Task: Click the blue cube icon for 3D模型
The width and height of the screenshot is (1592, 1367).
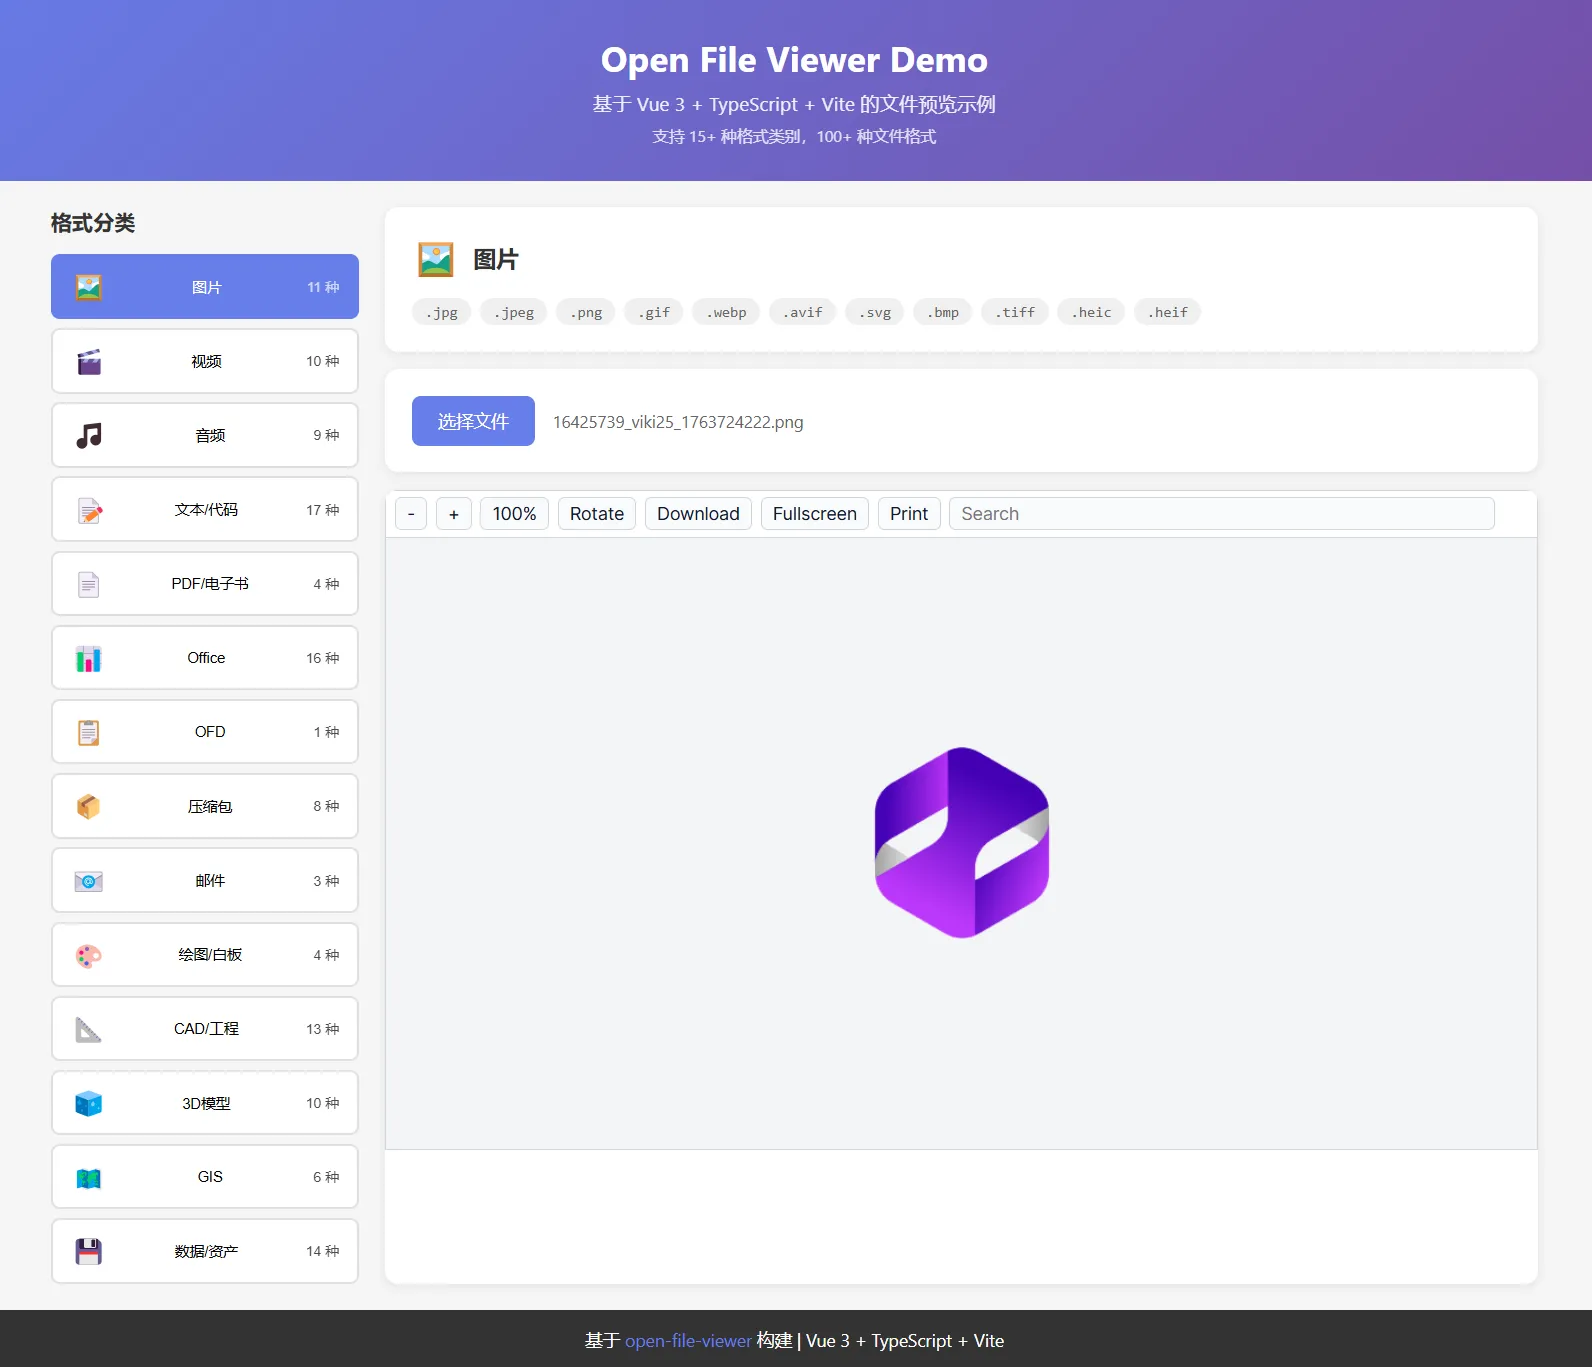Action: (89, 1103)
